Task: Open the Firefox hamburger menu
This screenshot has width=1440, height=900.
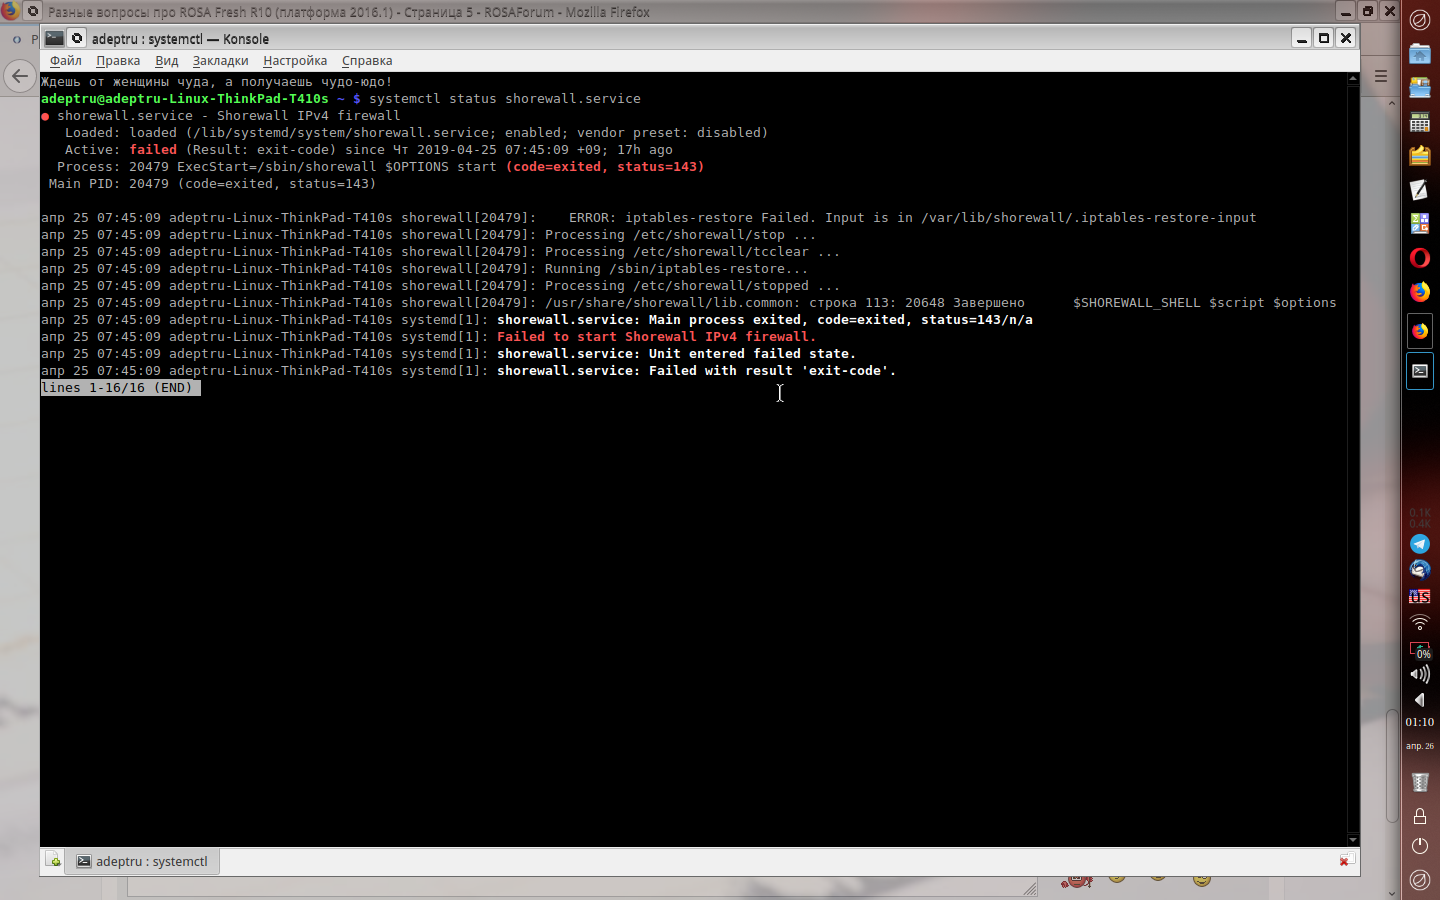Action: pyautogui.click(x=1381, y=76)
